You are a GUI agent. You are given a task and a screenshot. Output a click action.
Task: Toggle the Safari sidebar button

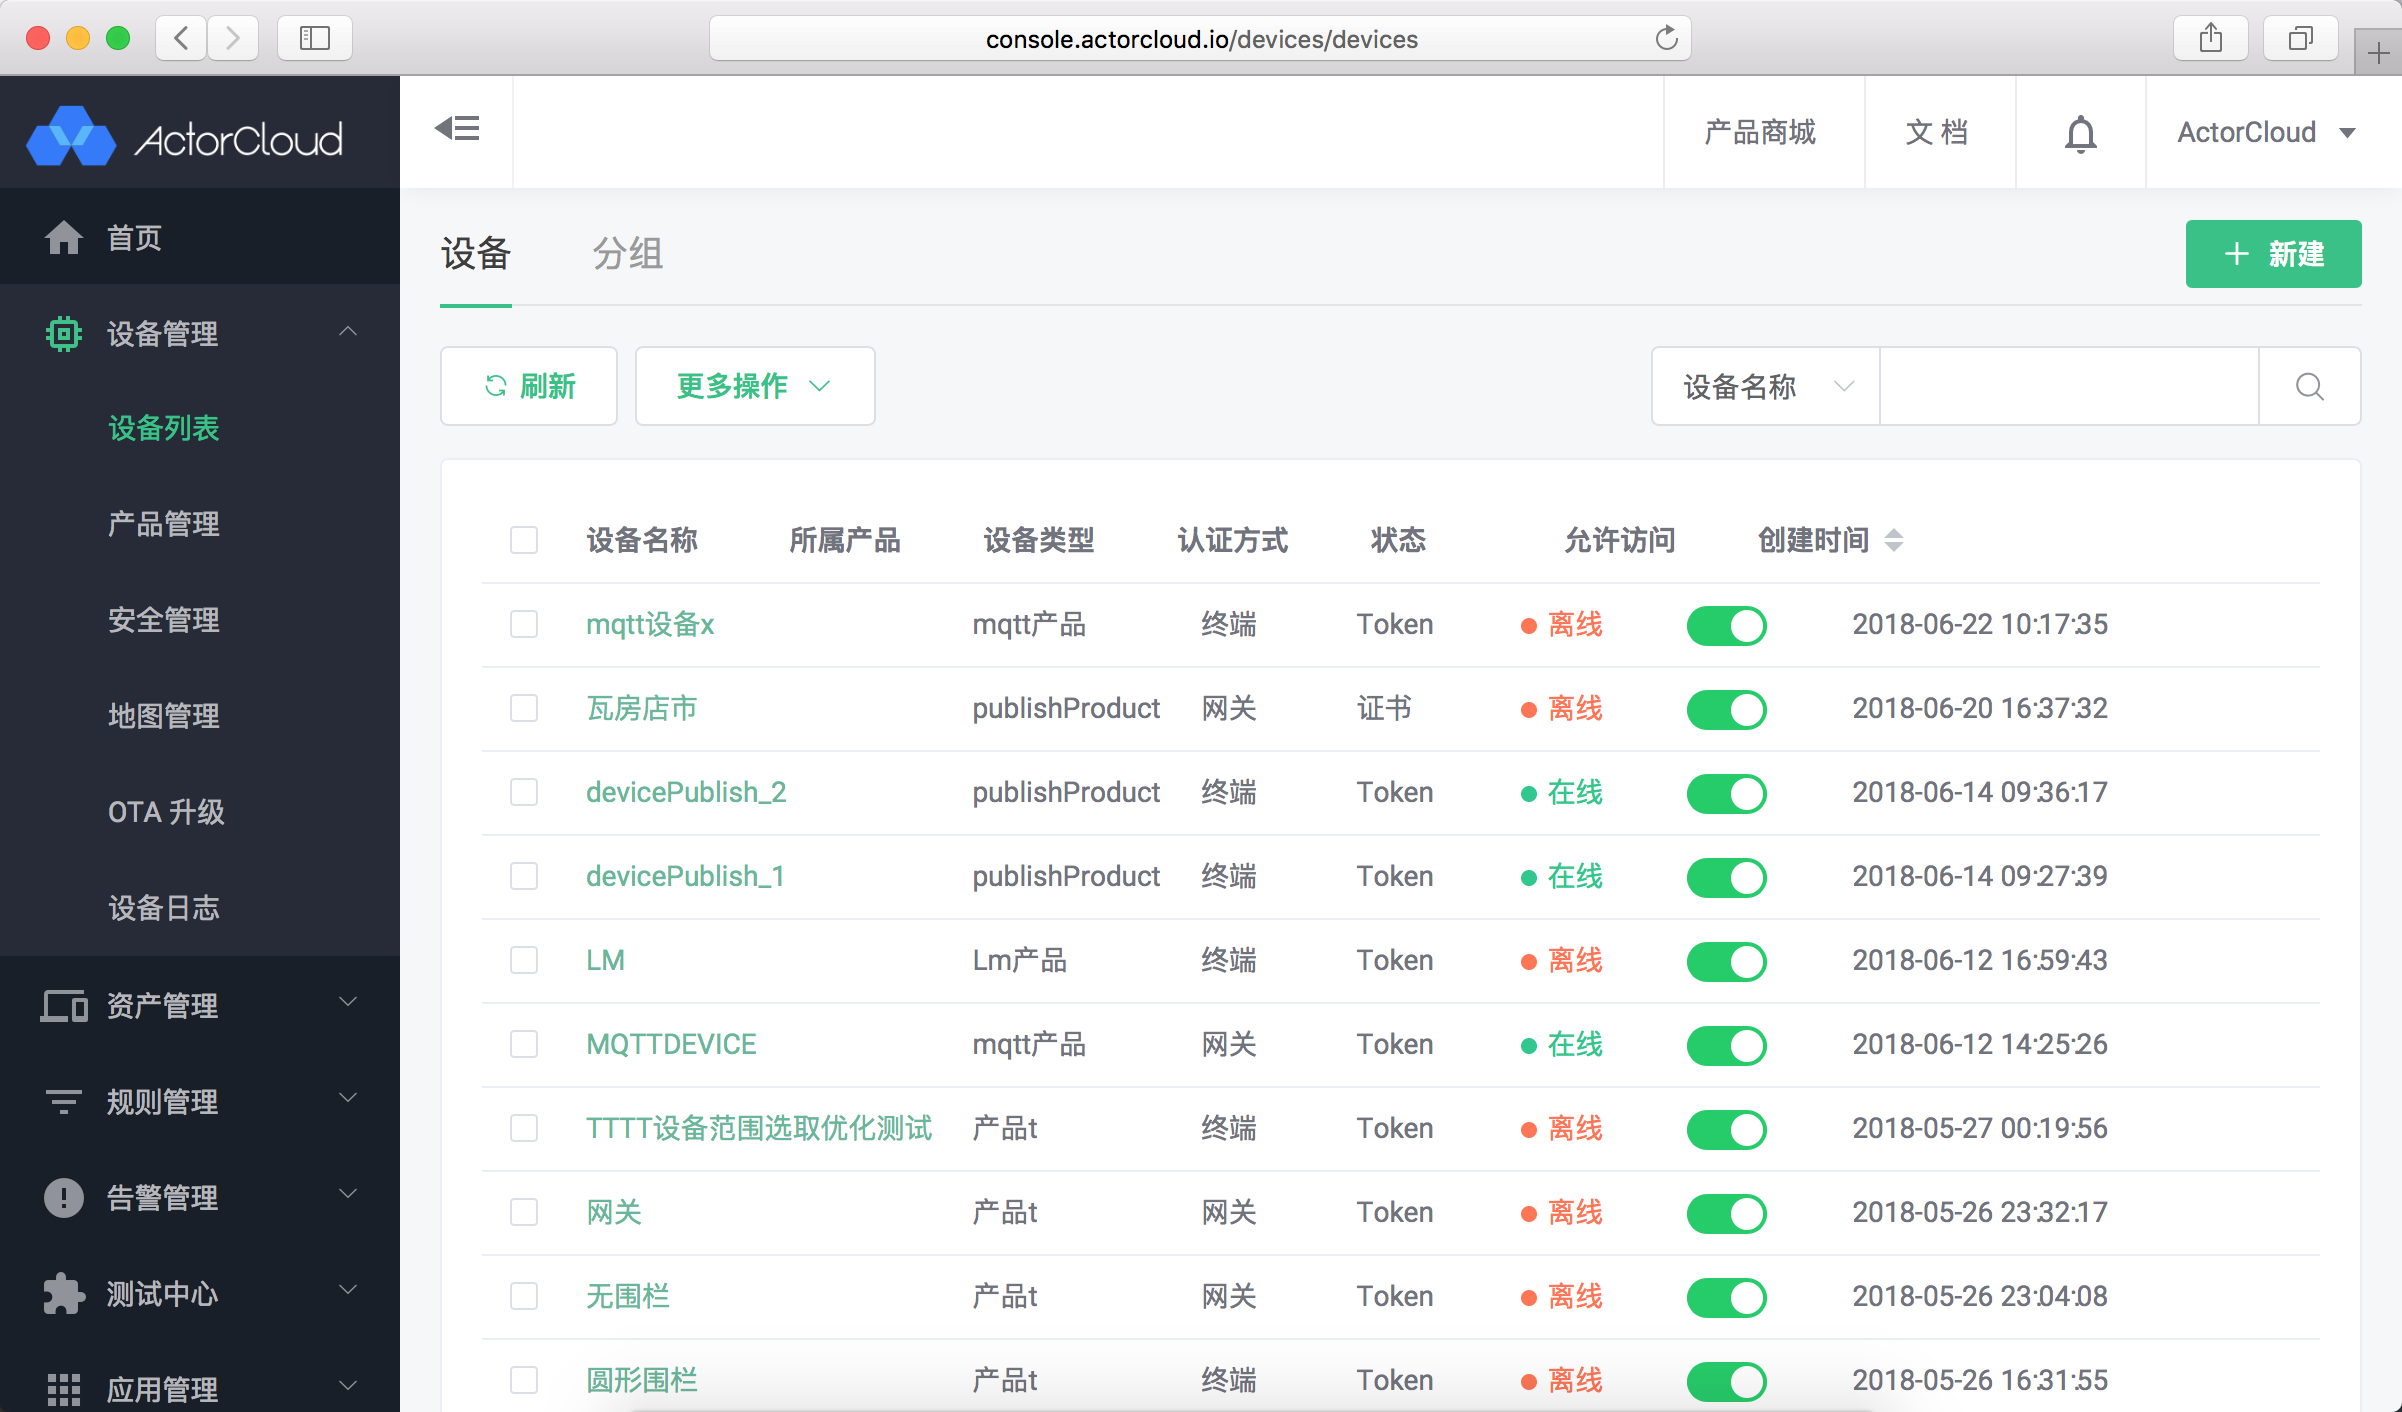pos(314,38)
